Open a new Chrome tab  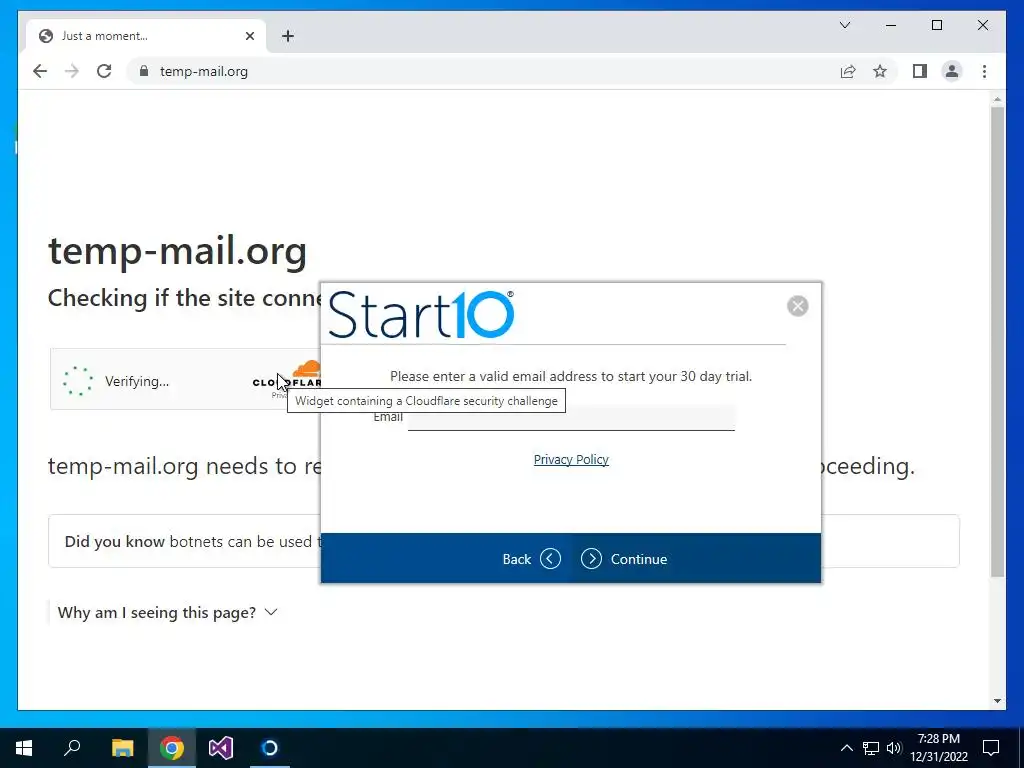pyautogui.click(x=288, y=36)
